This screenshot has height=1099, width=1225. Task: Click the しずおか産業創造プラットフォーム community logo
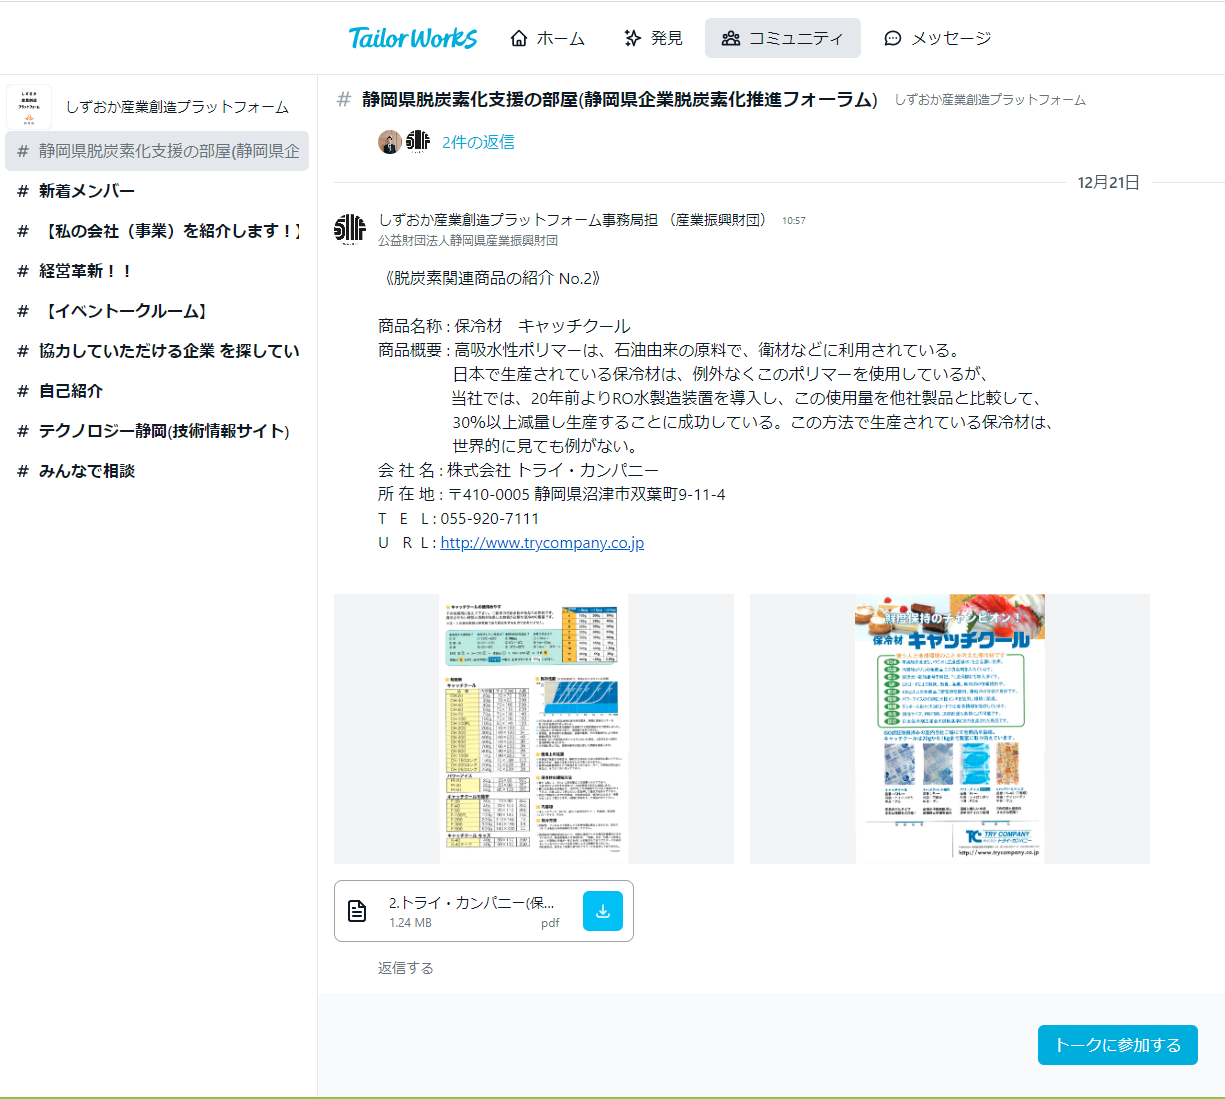[x=29, y=107]
